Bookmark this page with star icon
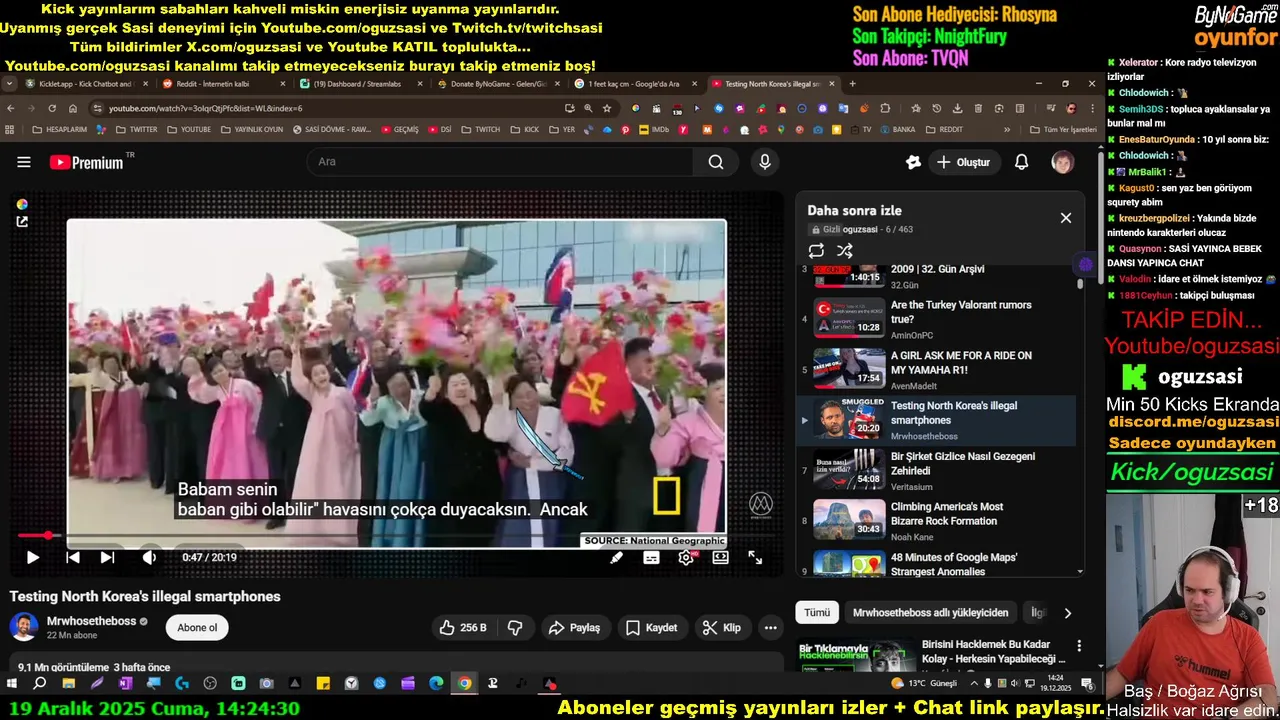This screenshot has height=720, width=1280. (x=606, y=108)
